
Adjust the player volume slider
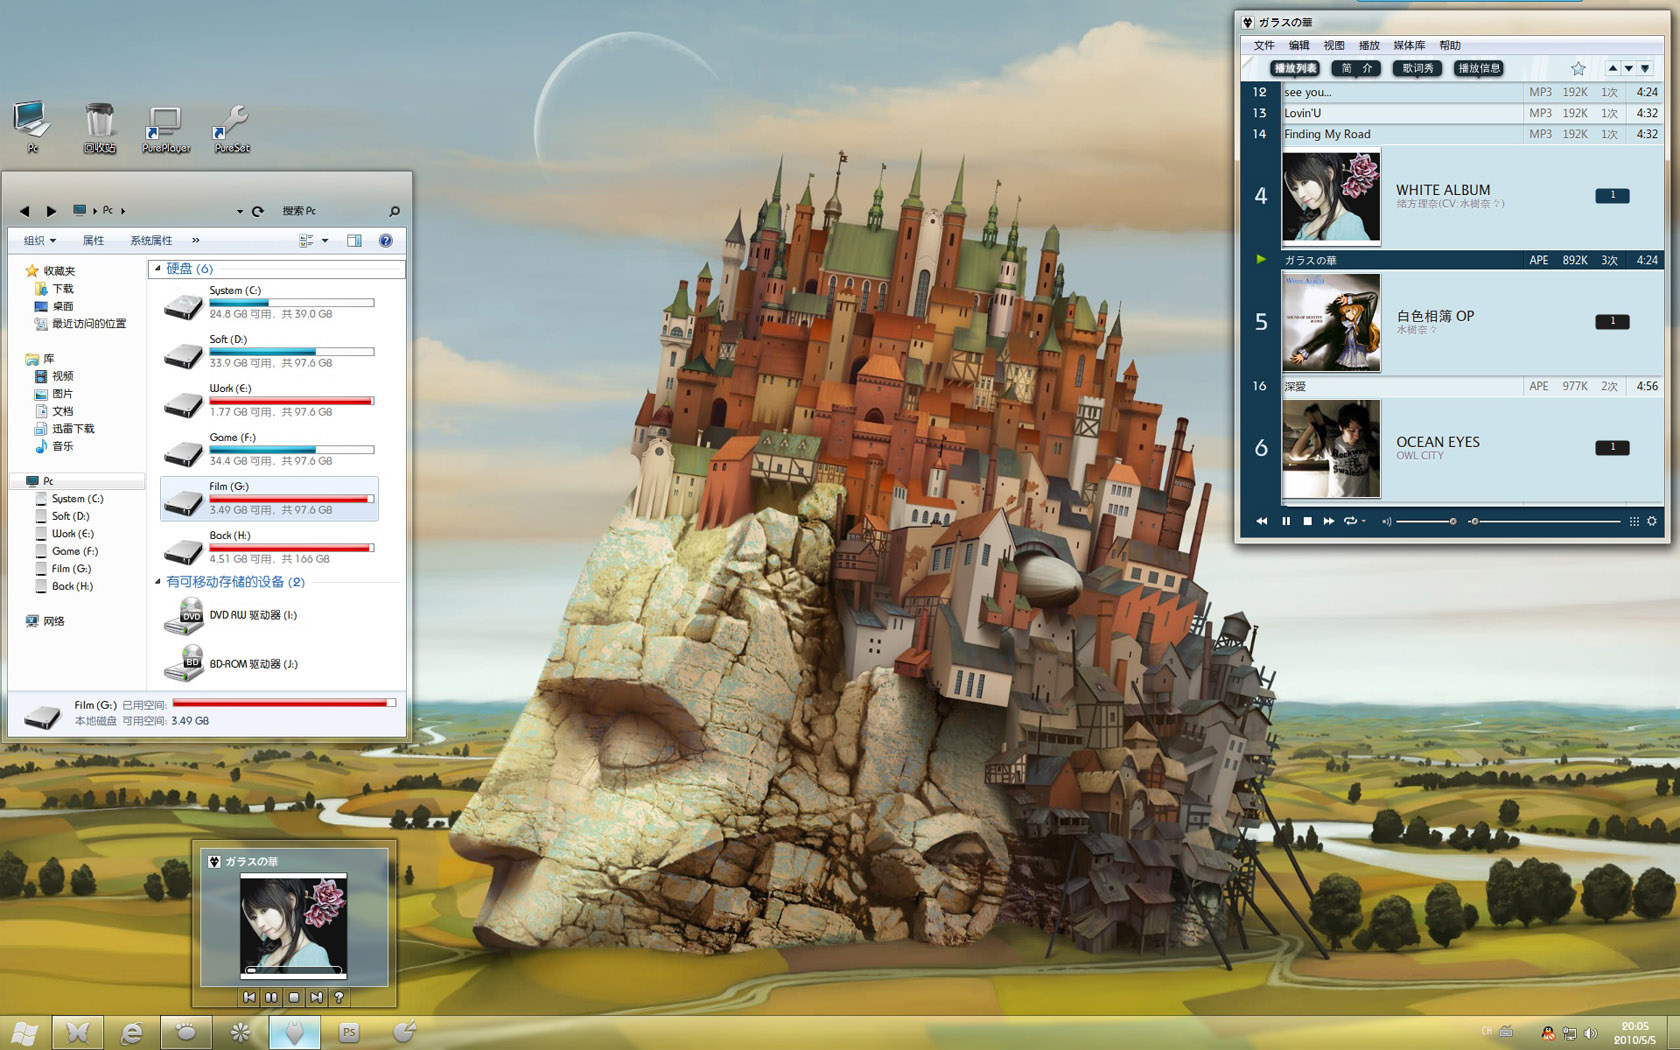click(1426, 521)
